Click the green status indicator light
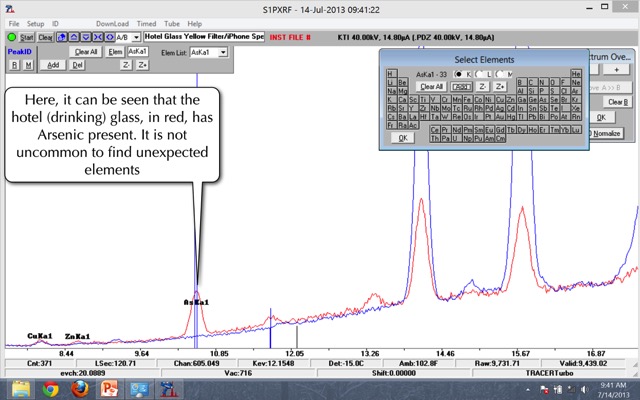The height and width of the screenshot is (400, 640). point(11,37)
